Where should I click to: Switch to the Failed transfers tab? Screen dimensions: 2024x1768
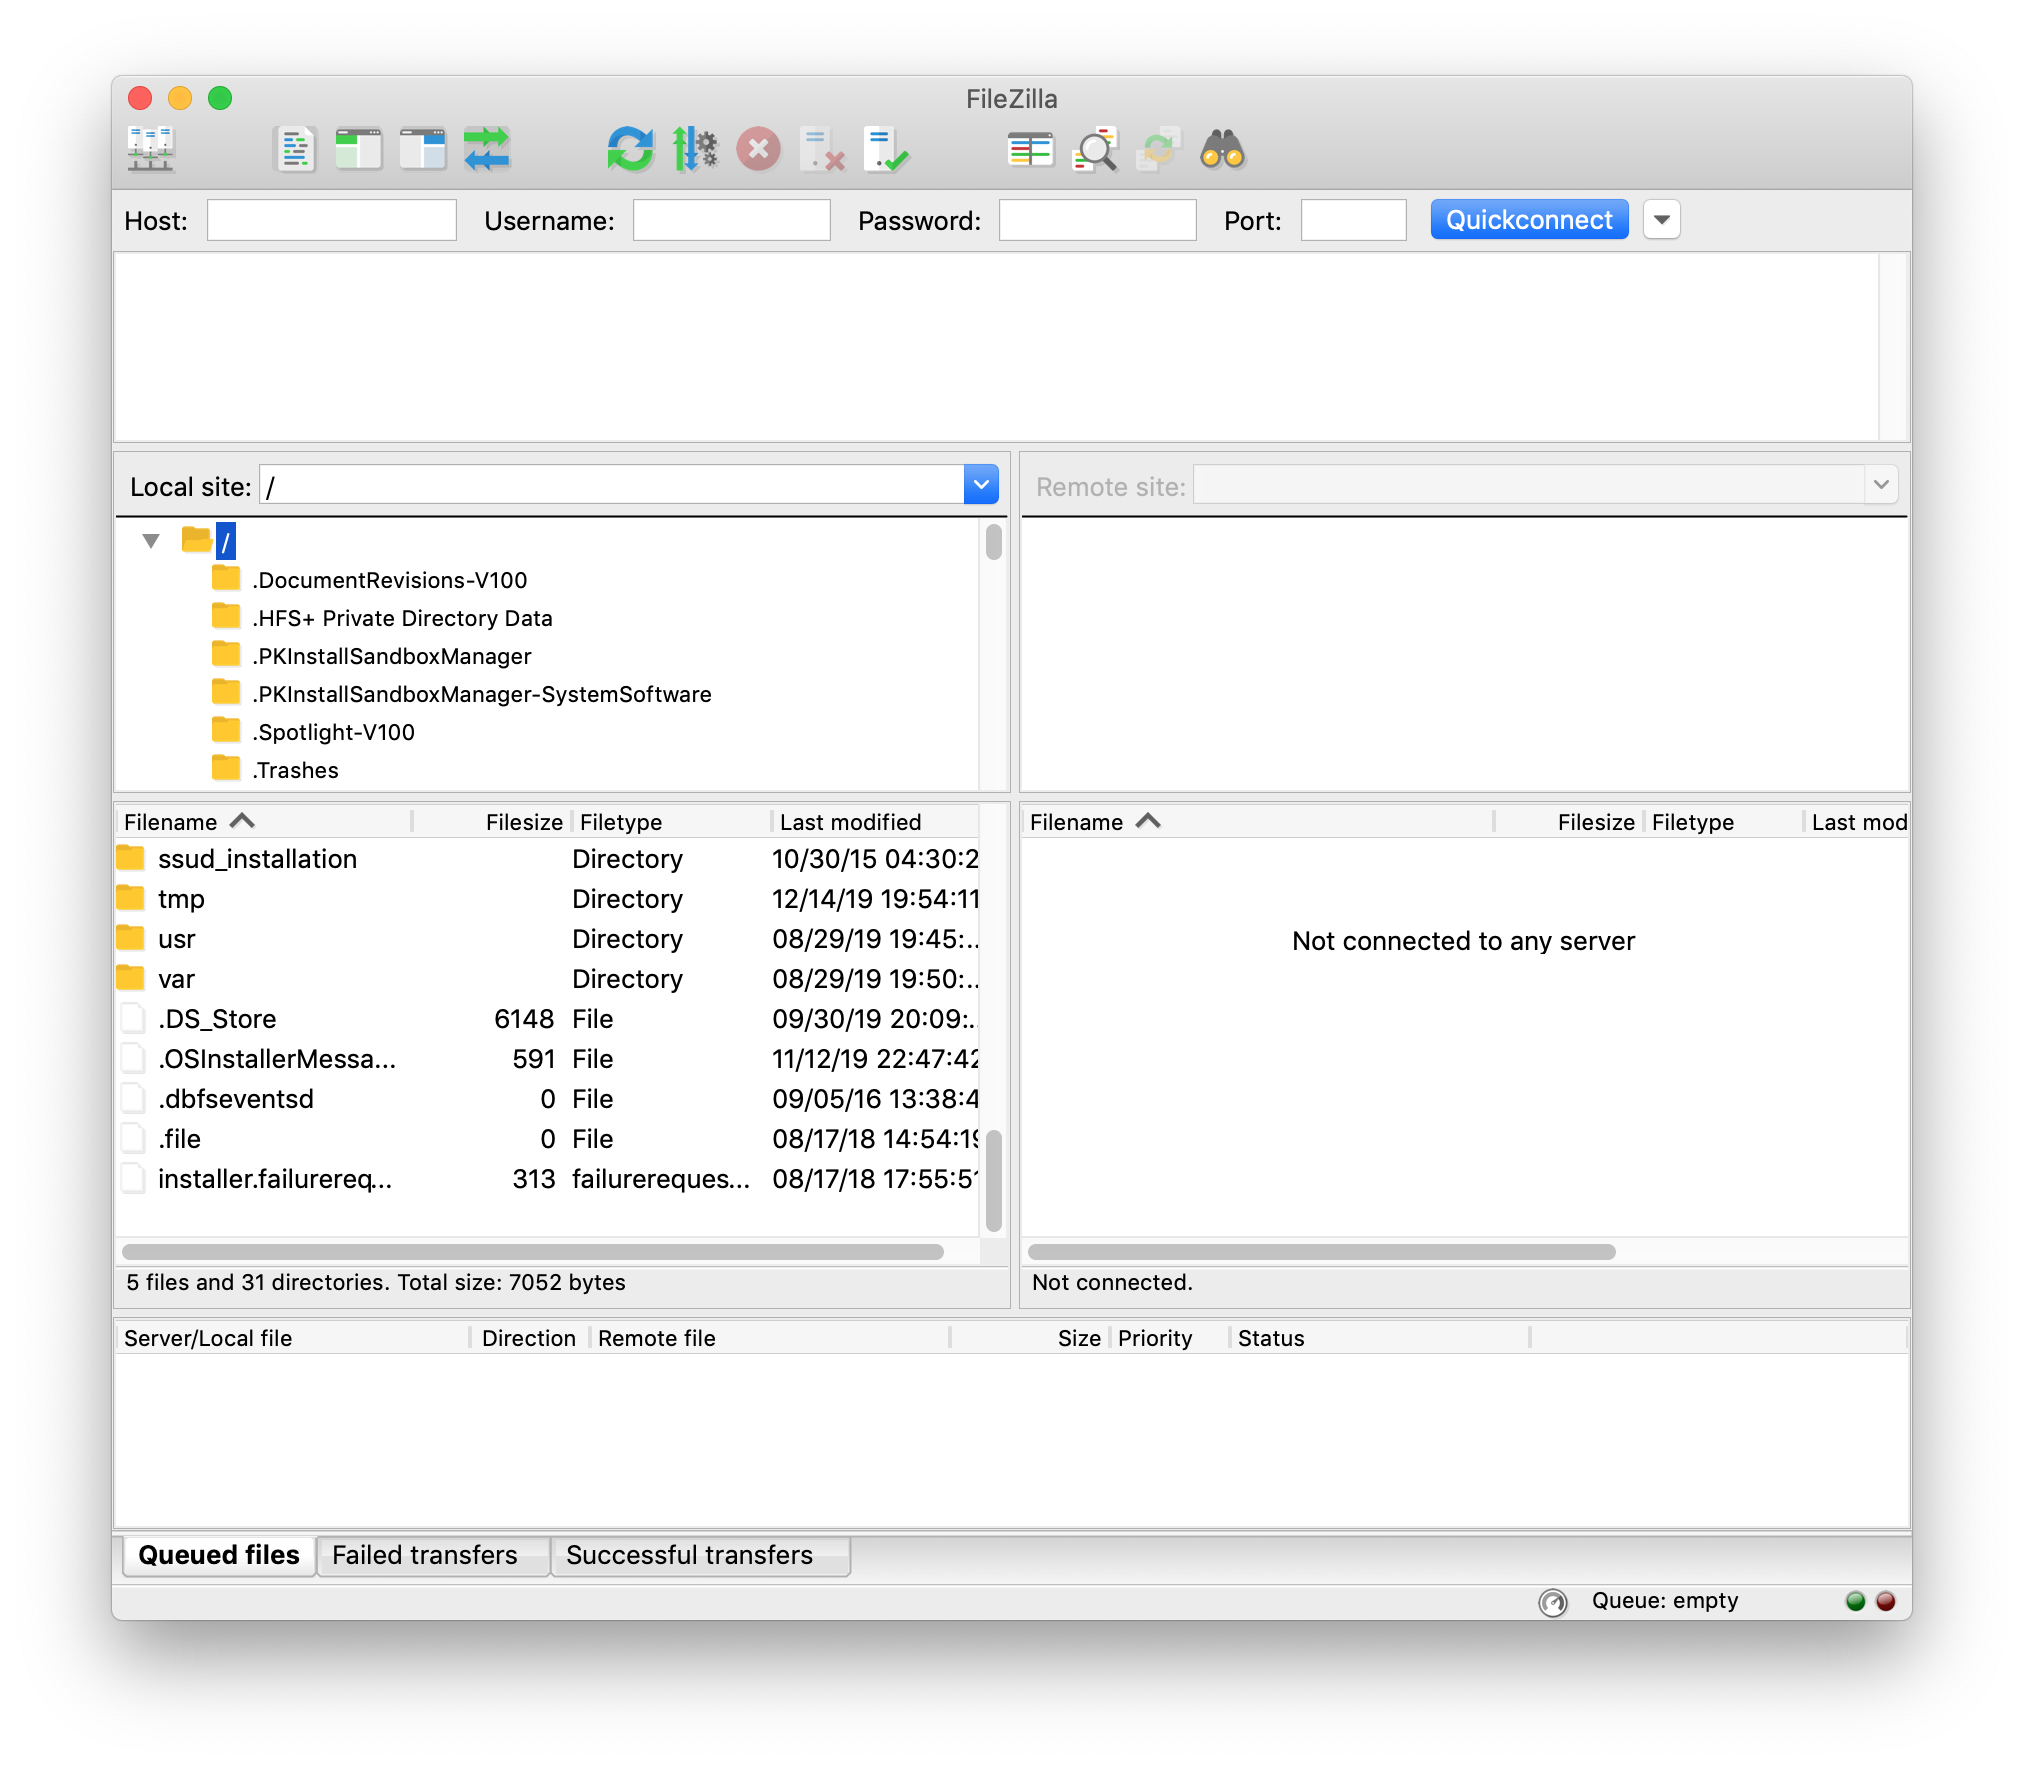click(431, 1554)
